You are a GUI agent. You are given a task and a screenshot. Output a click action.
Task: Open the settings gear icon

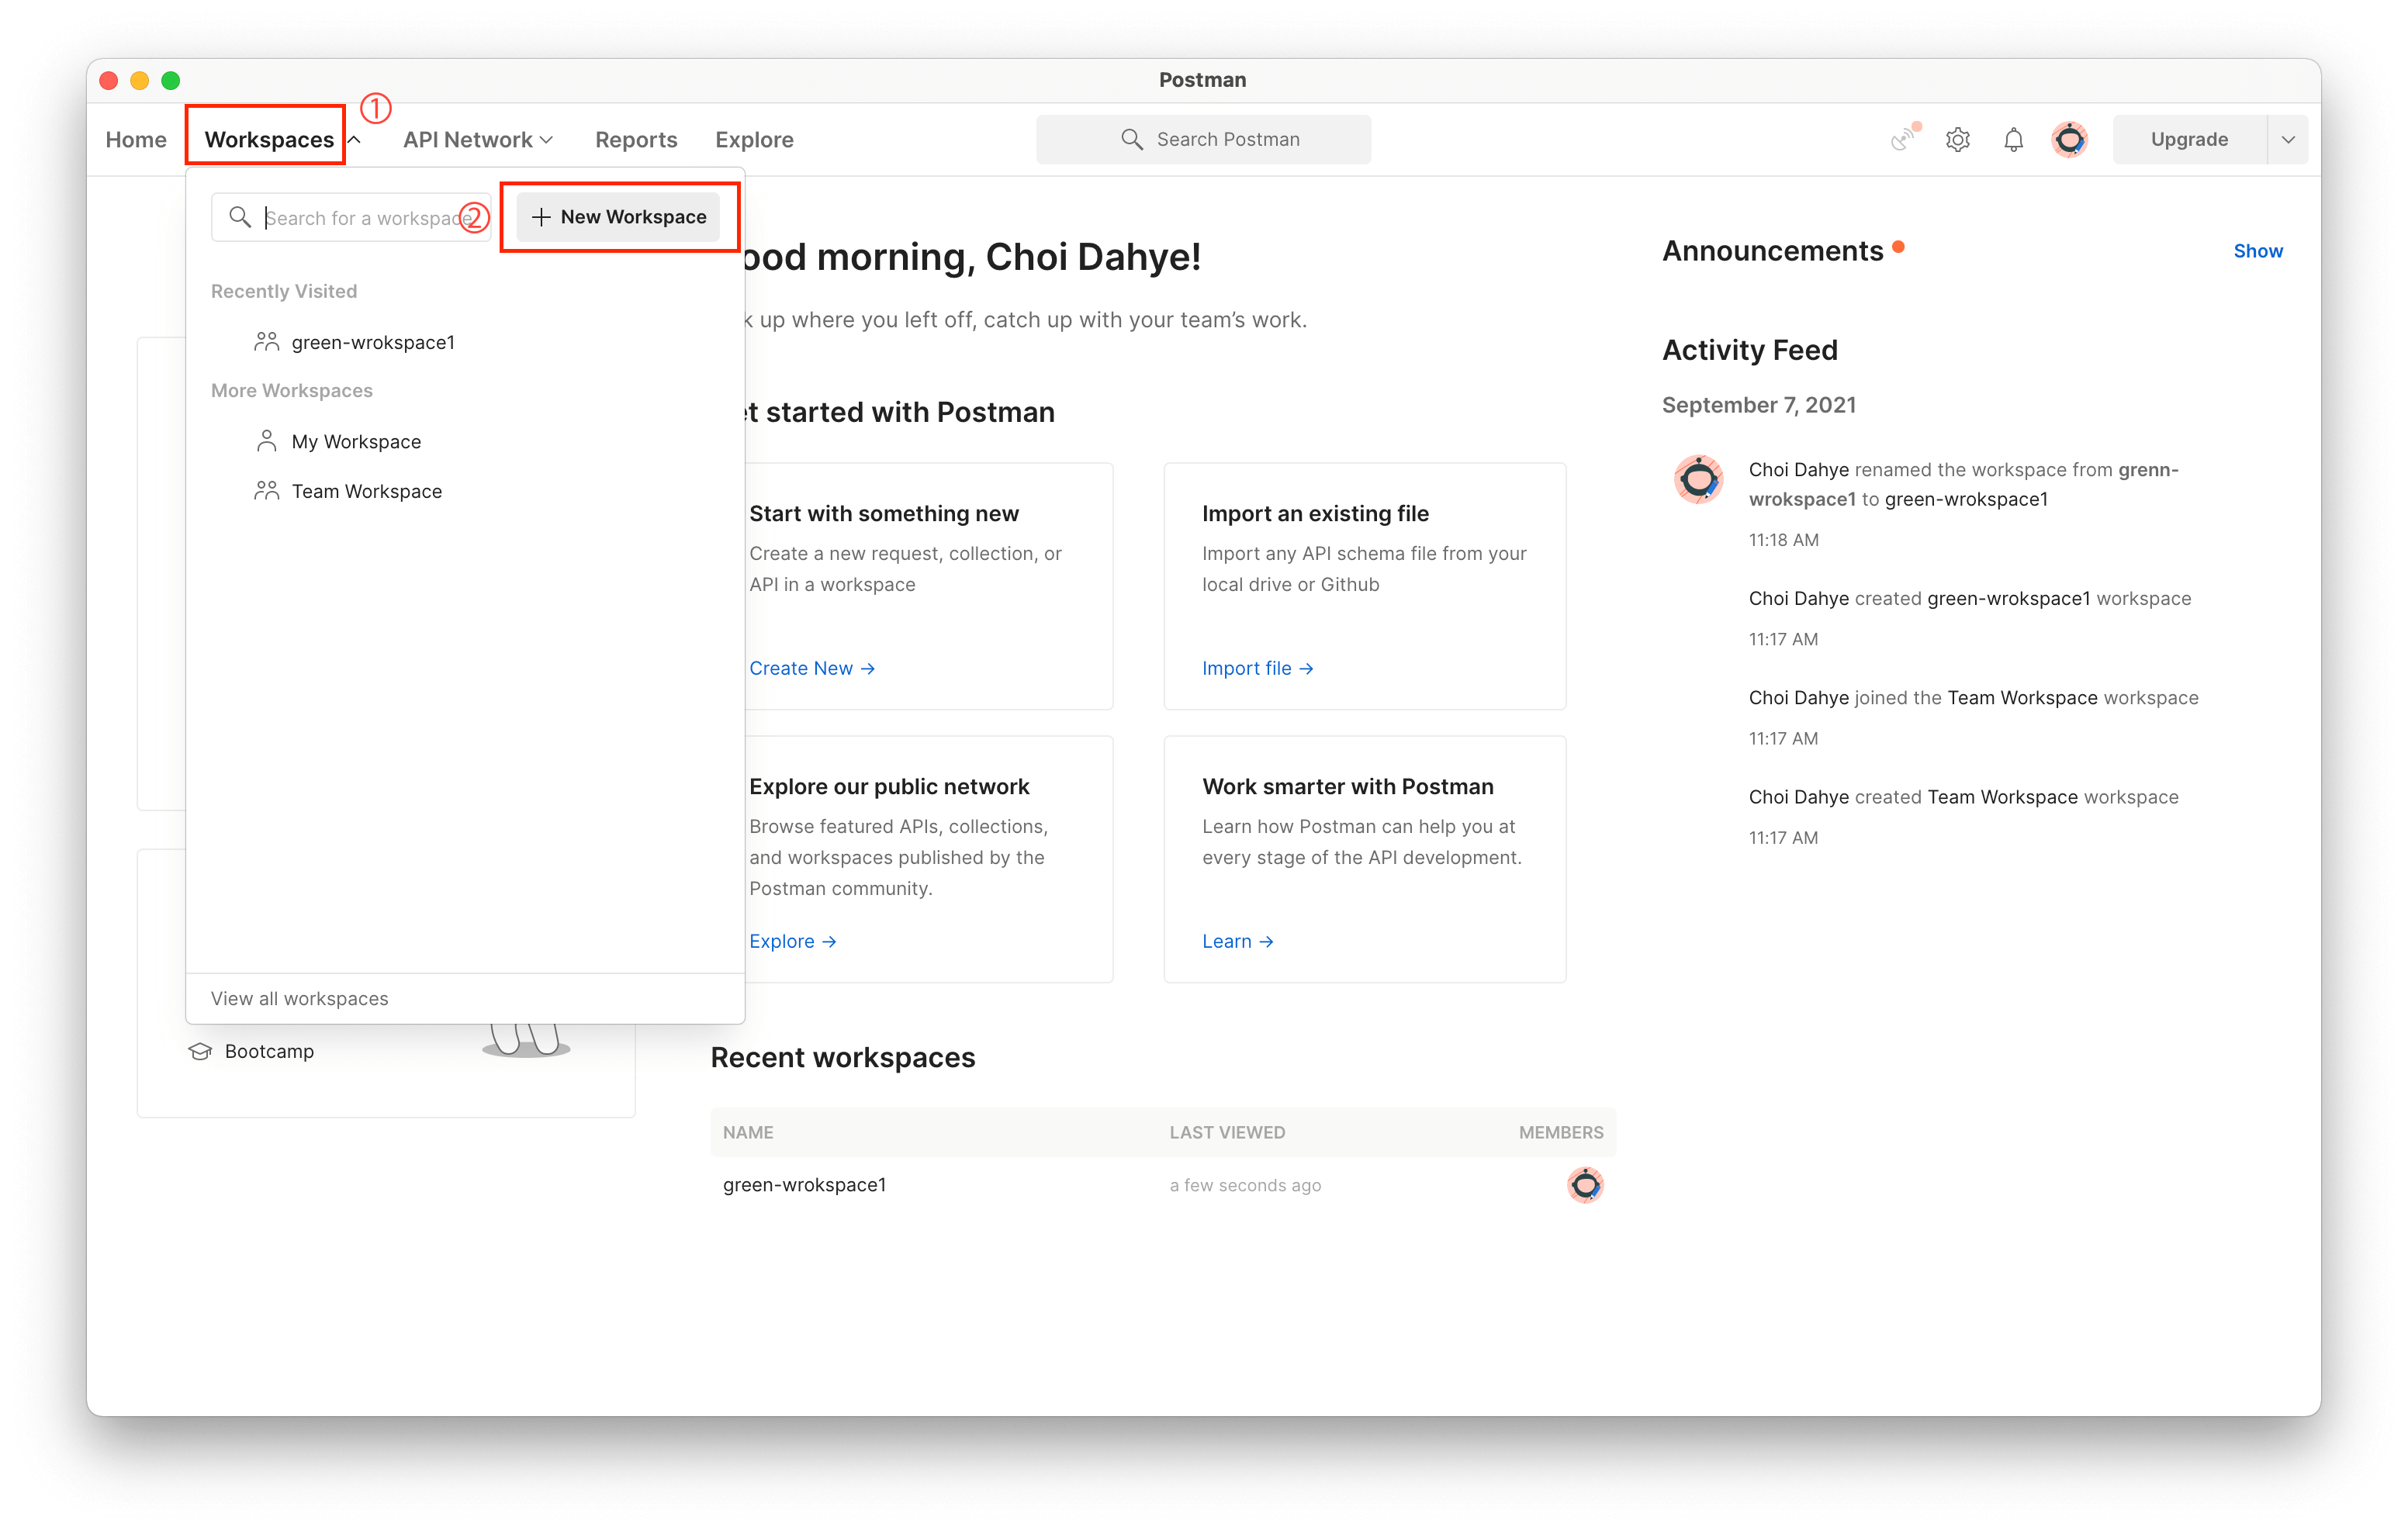(x=1957, y=140)
